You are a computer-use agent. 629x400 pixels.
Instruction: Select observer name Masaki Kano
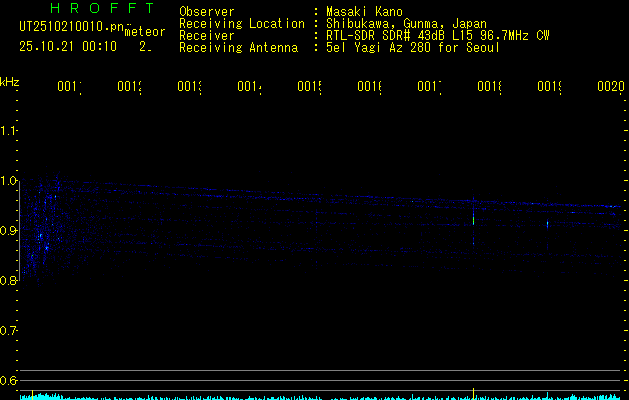click(x=363, y=11)
